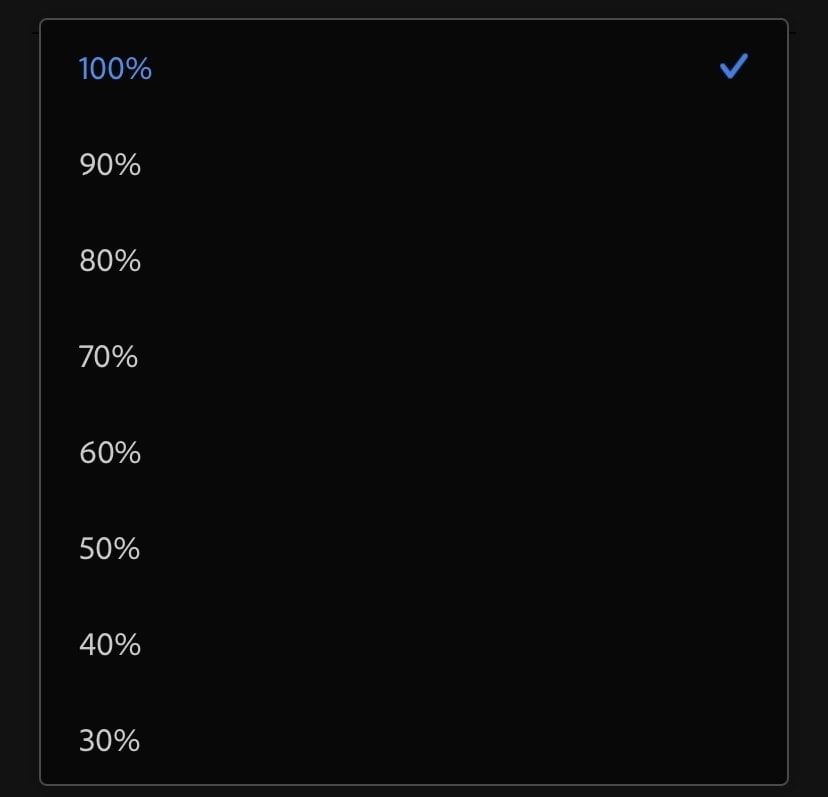Pick the 70% option

click(x=413, y=357)
